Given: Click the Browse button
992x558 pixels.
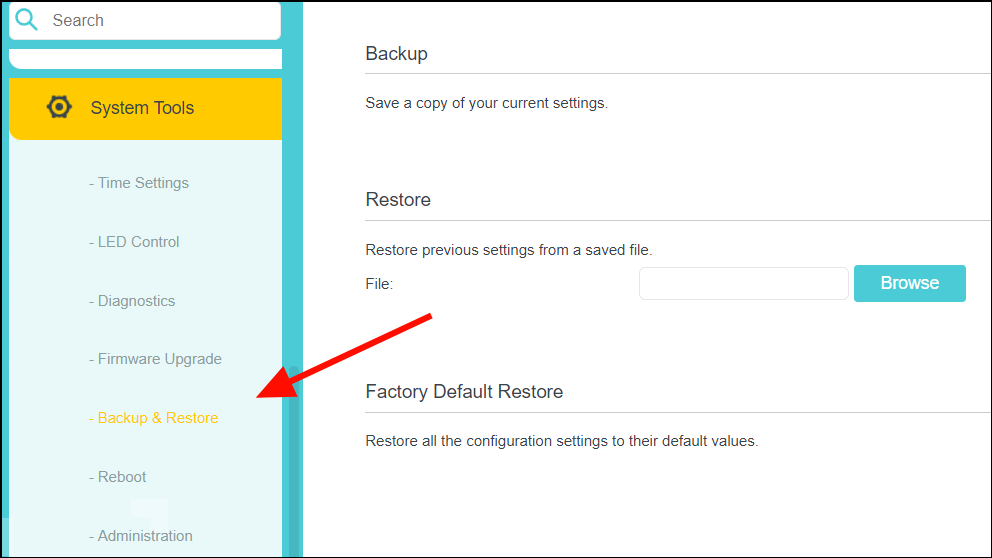Looking at the screenshot, I should (x=910, y=283).
